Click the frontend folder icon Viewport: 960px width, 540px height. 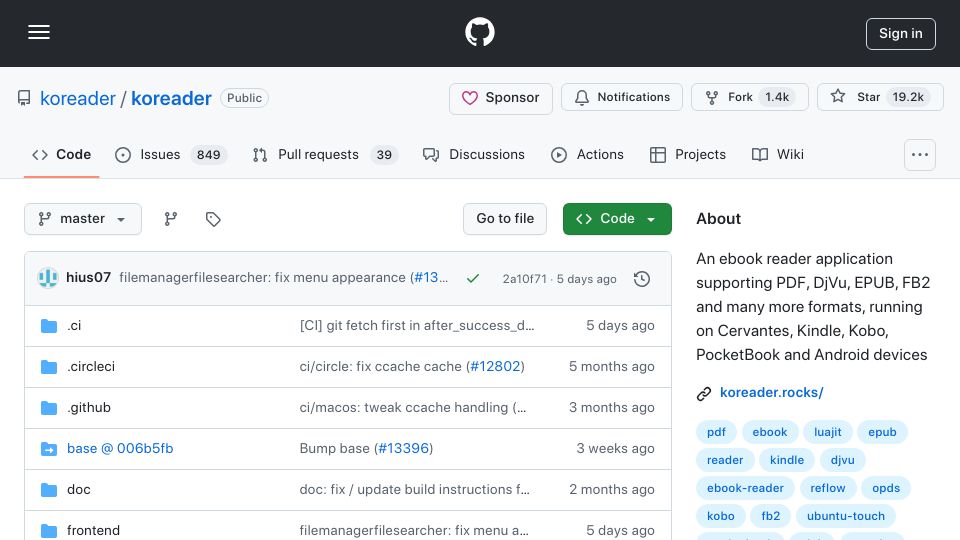(49, 531)
